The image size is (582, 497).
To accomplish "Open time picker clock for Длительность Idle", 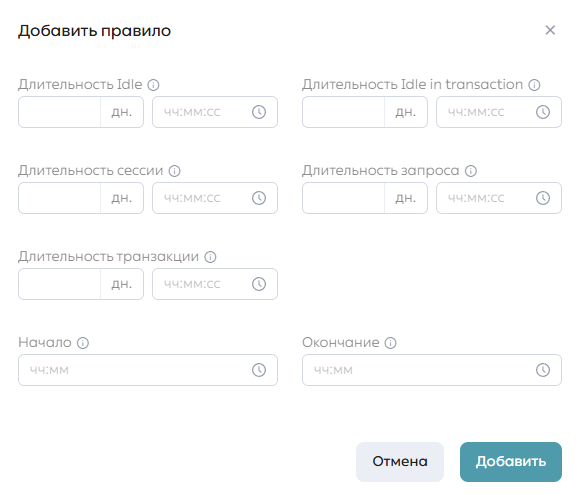I will click(x=259, y=112).
